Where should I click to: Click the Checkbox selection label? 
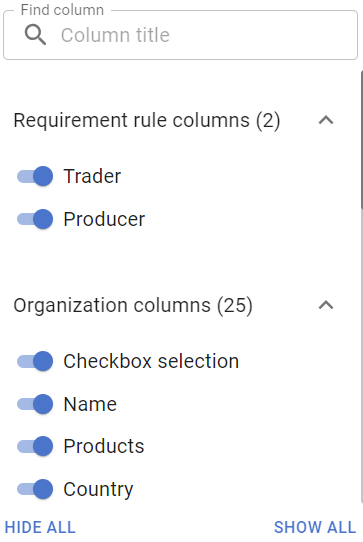coord(151,361)
